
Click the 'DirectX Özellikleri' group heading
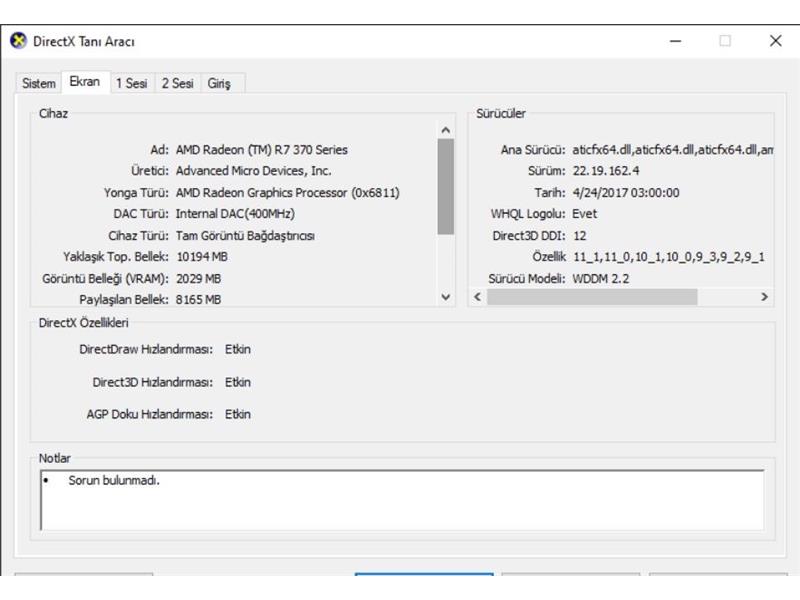pyautogui.click(x=84, y=323)
